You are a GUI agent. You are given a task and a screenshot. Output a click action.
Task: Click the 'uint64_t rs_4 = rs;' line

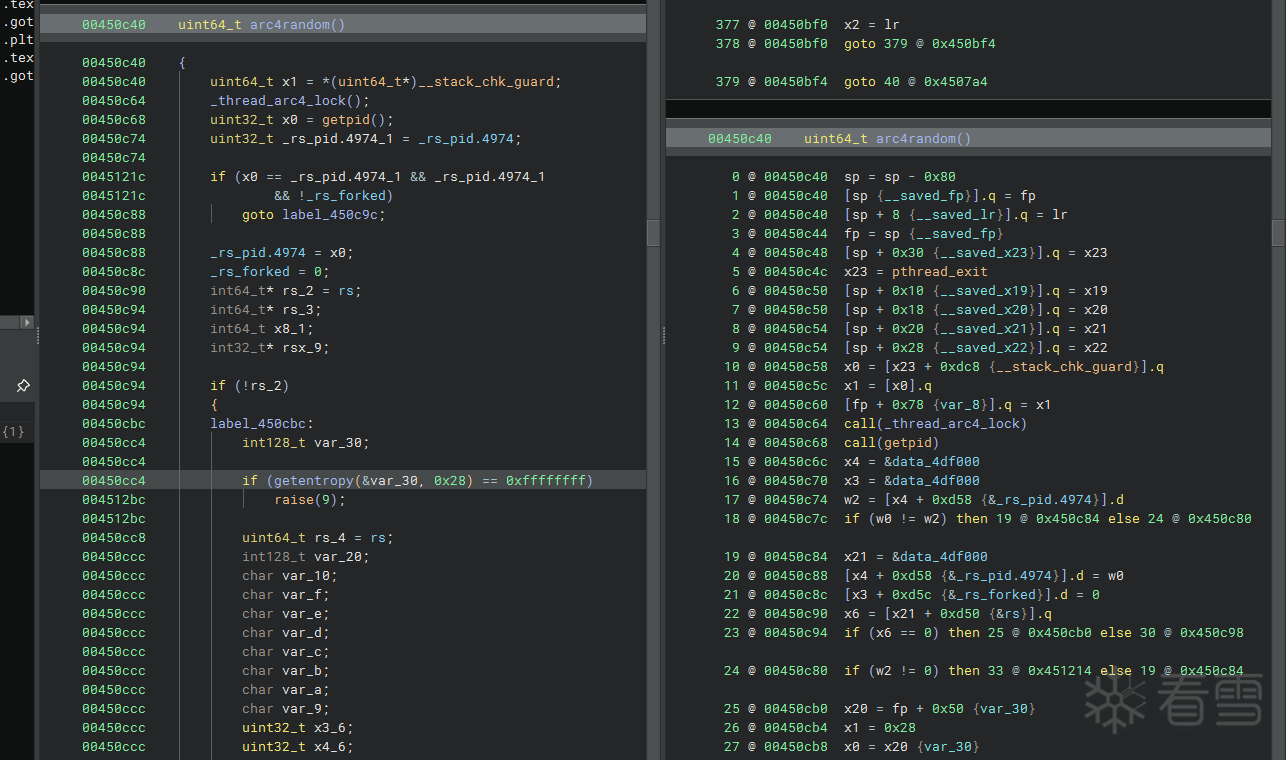point(318,538)
